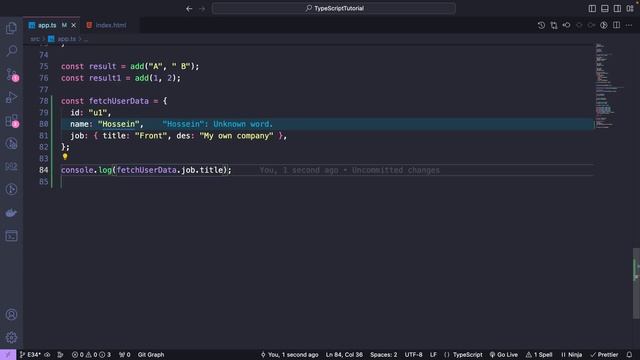Go back with the left arrow

[189, 8]
